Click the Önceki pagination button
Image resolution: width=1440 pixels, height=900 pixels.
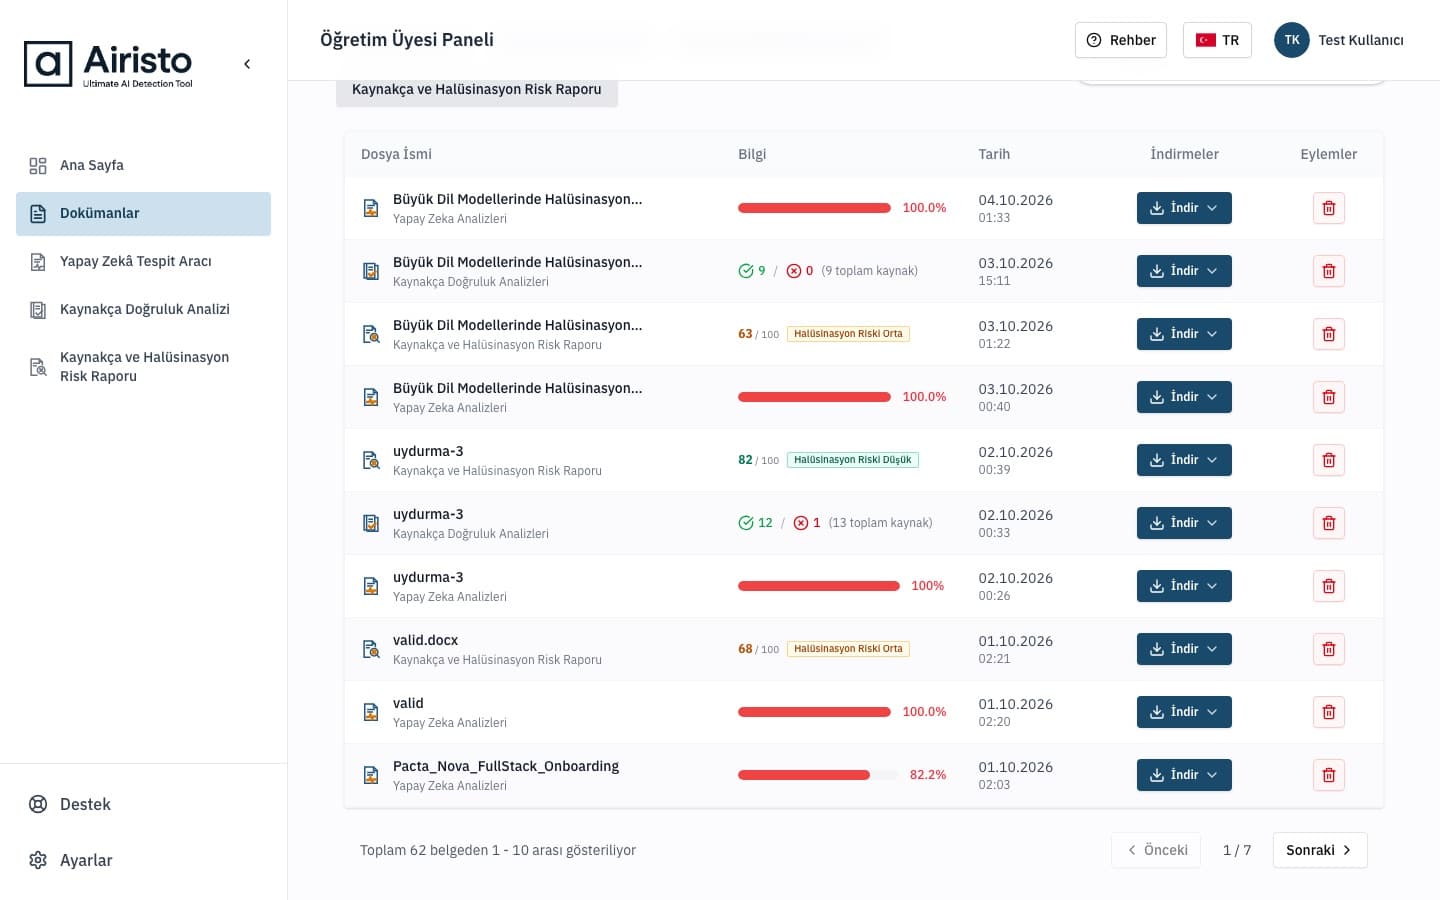click(1156, 850)
